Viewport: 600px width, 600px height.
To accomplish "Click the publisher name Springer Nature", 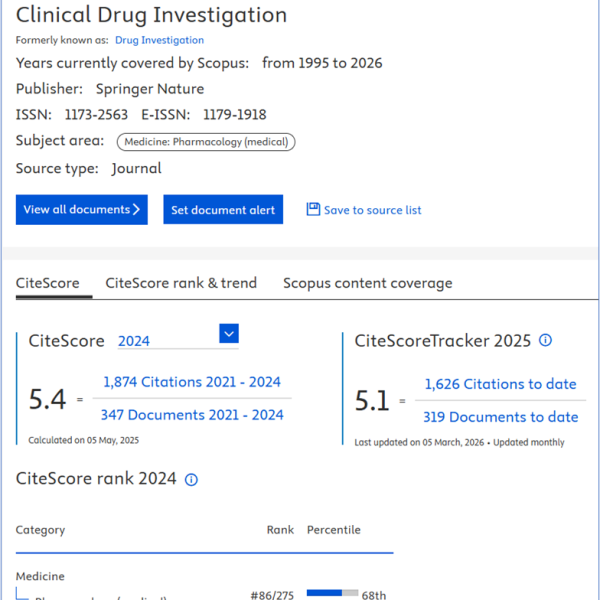I will point(150,89).
